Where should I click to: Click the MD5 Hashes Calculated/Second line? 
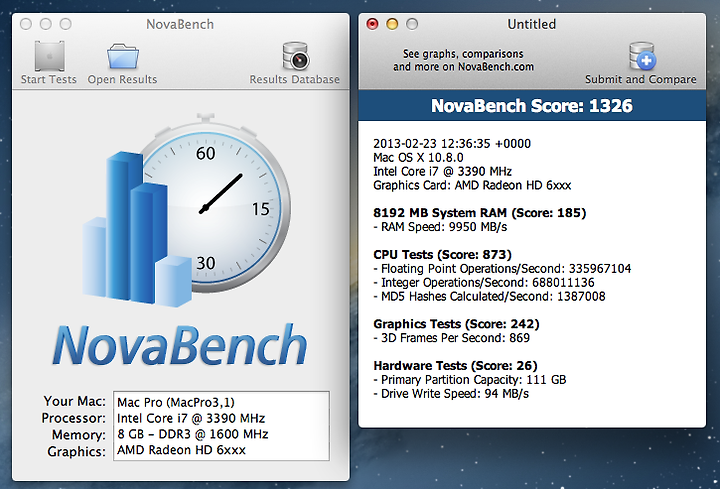point(489,296)
